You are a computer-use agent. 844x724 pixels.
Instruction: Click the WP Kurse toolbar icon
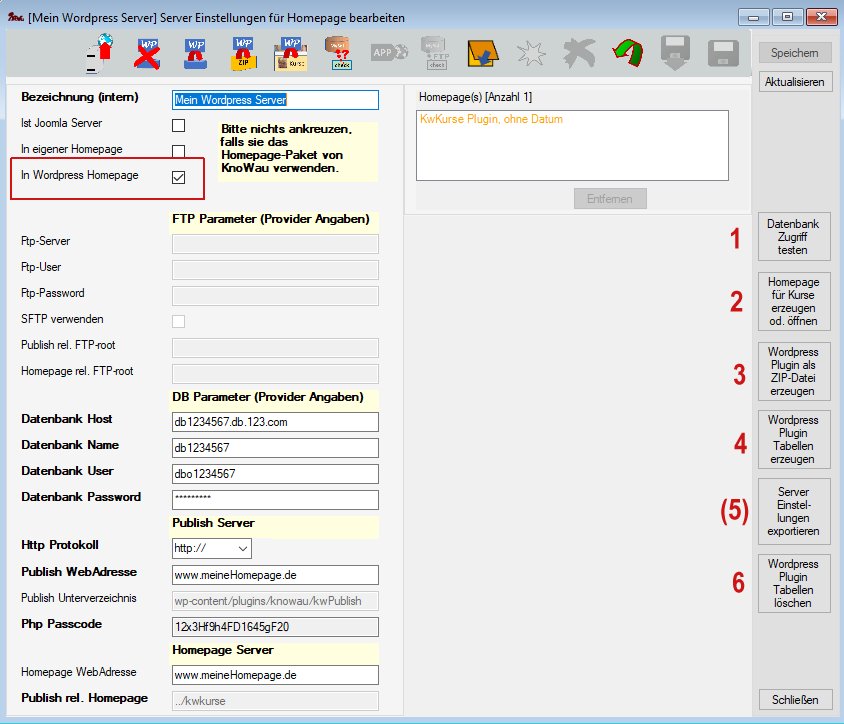[x=291, y=53]
